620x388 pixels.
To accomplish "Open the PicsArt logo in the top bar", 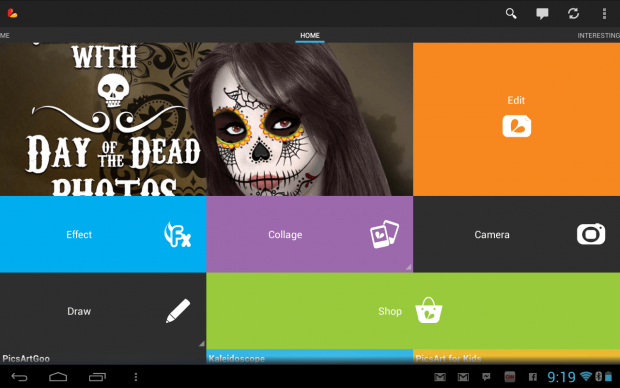I will [x=12, y=13].
